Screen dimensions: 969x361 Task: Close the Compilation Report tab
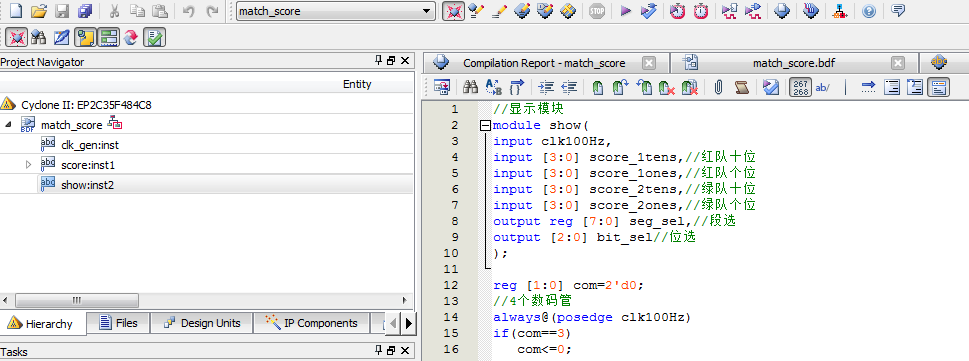point(648,63)
